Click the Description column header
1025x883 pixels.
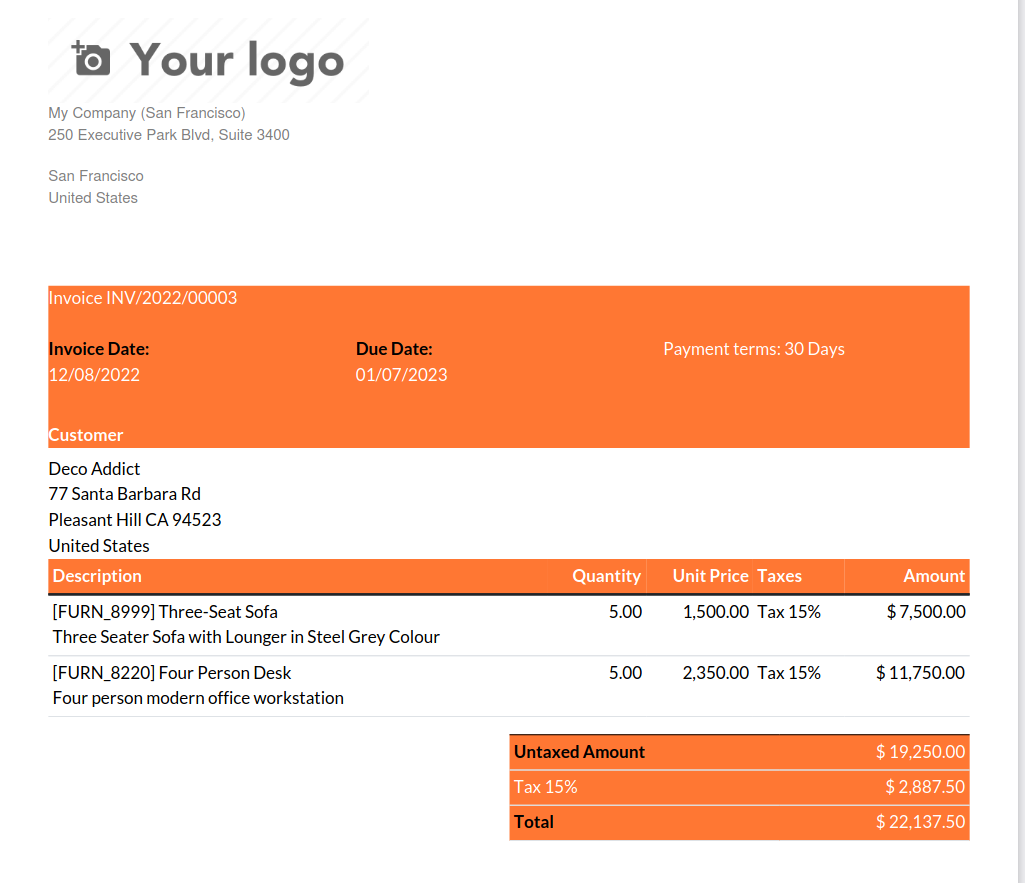click(97, 576)
